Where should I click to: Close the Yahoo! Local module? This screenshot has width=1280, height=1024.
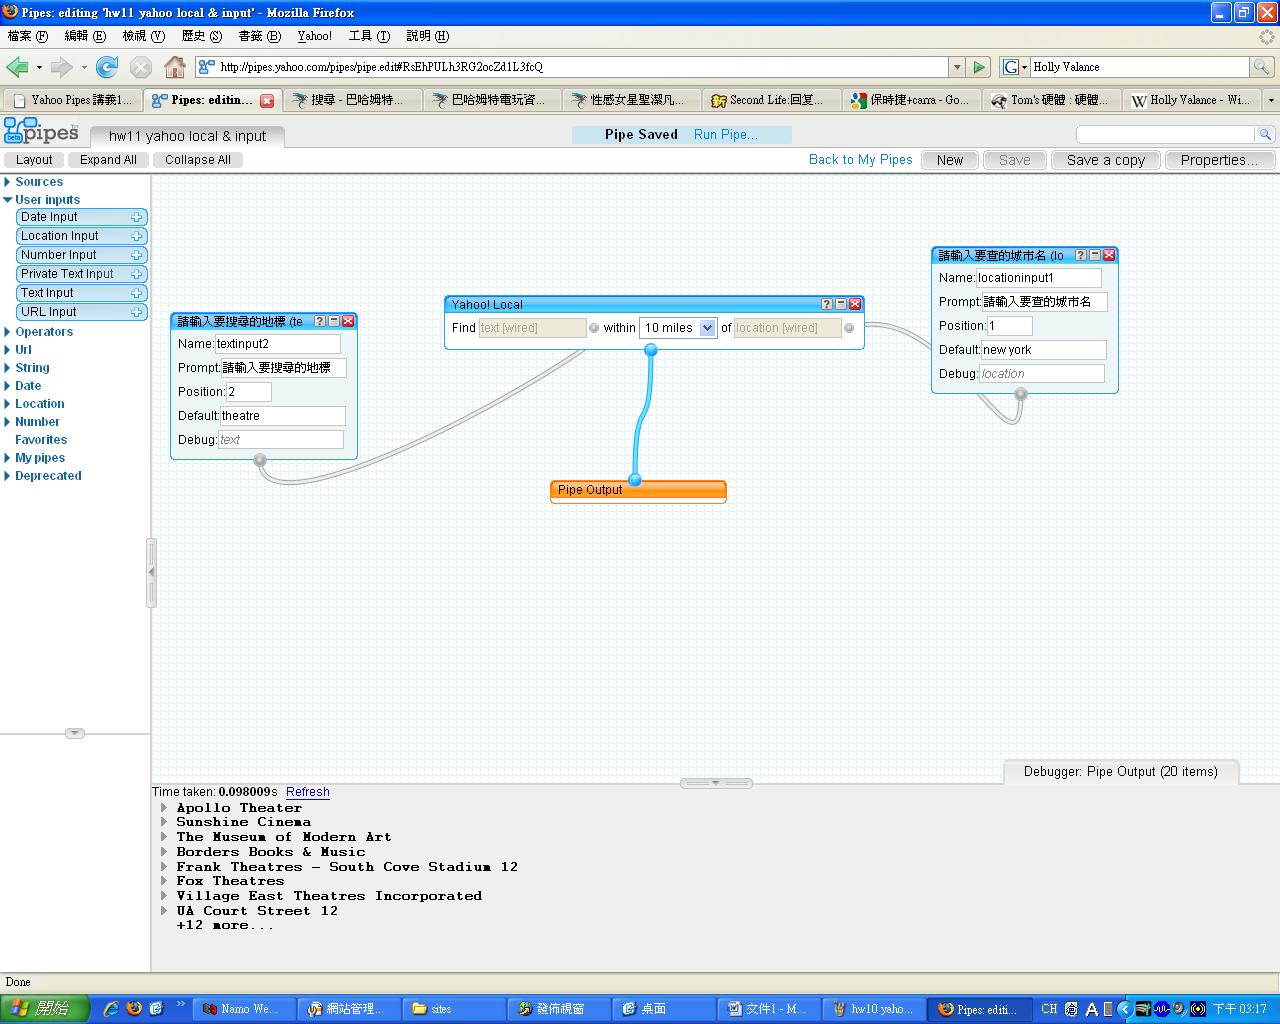click(855, 304)
